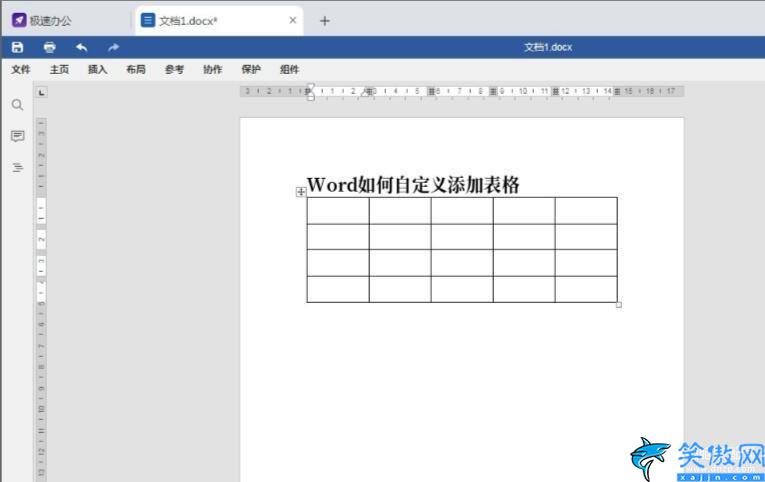Redo the last undone action

113,47
